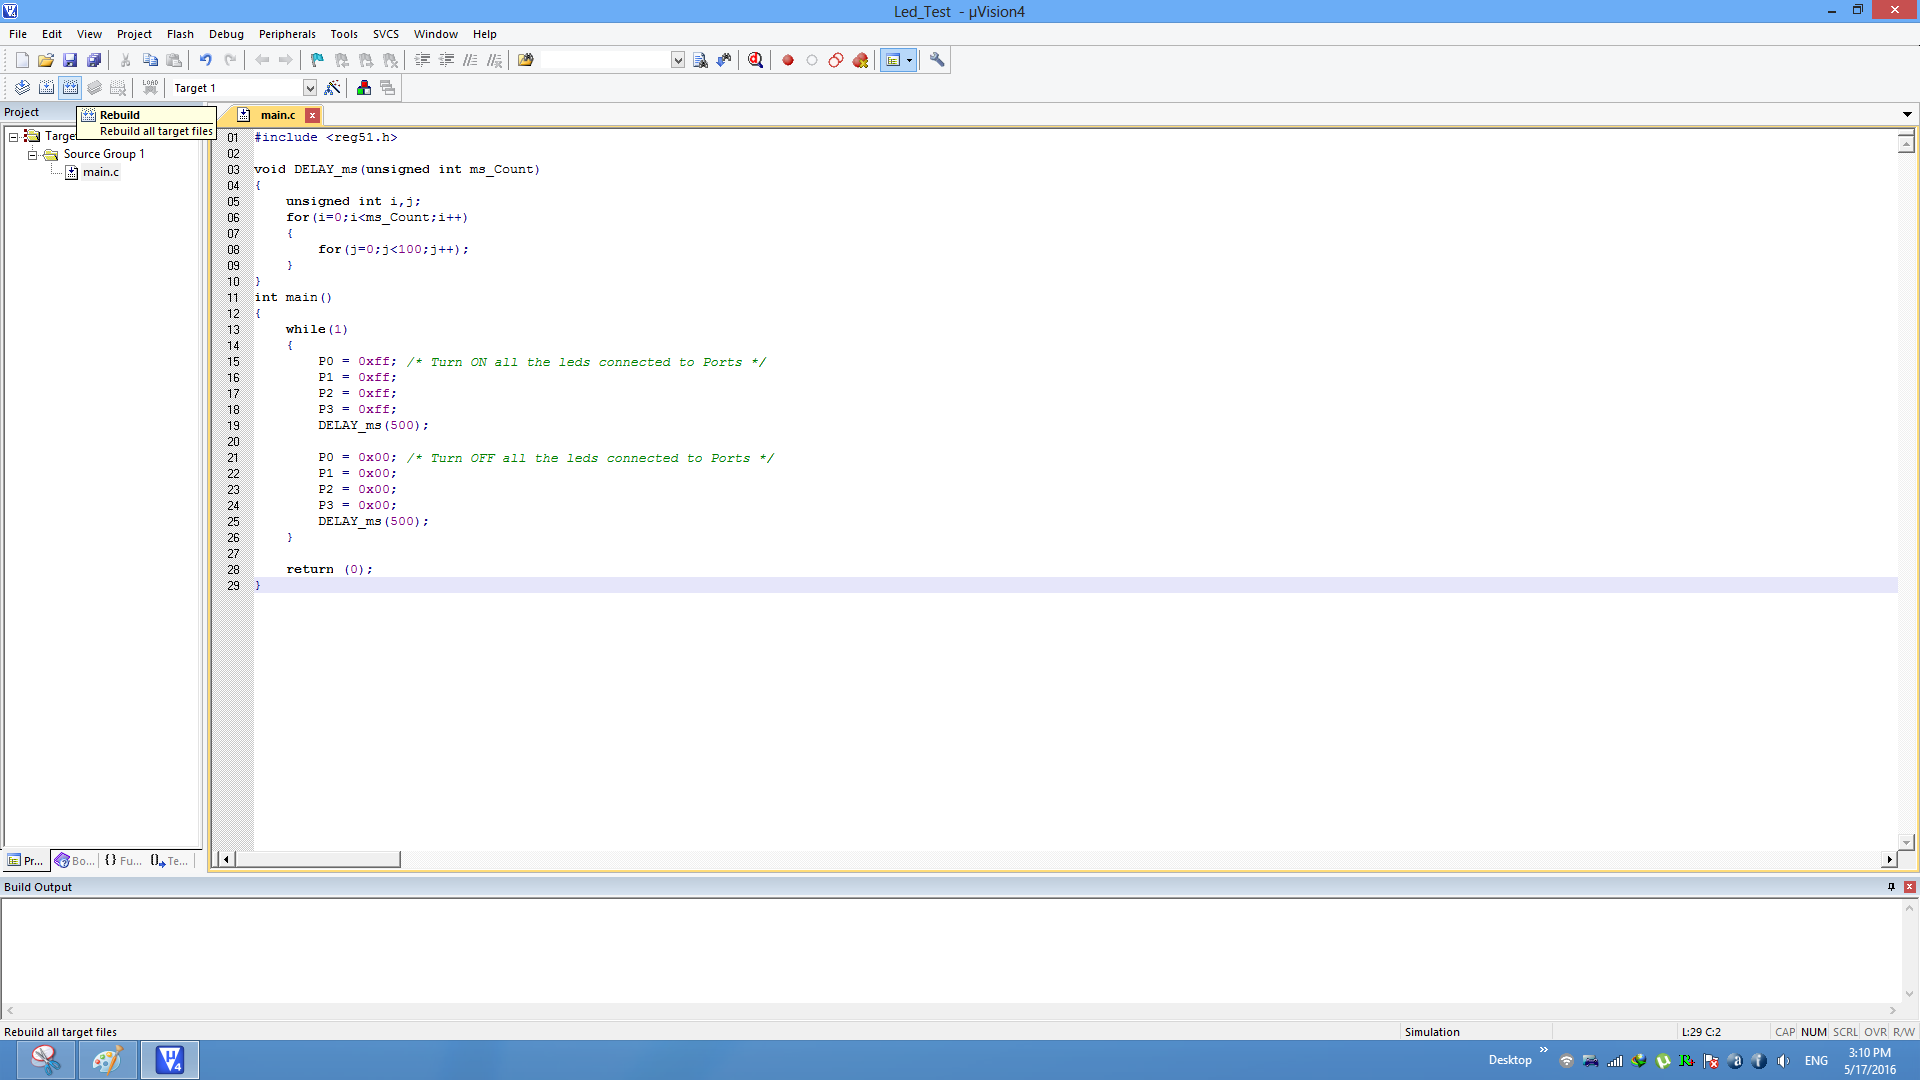This screenshot has width=1920, height=1080.
Task: Select Source Group 1 in the project tree
Action: click(x=104, y=154)
